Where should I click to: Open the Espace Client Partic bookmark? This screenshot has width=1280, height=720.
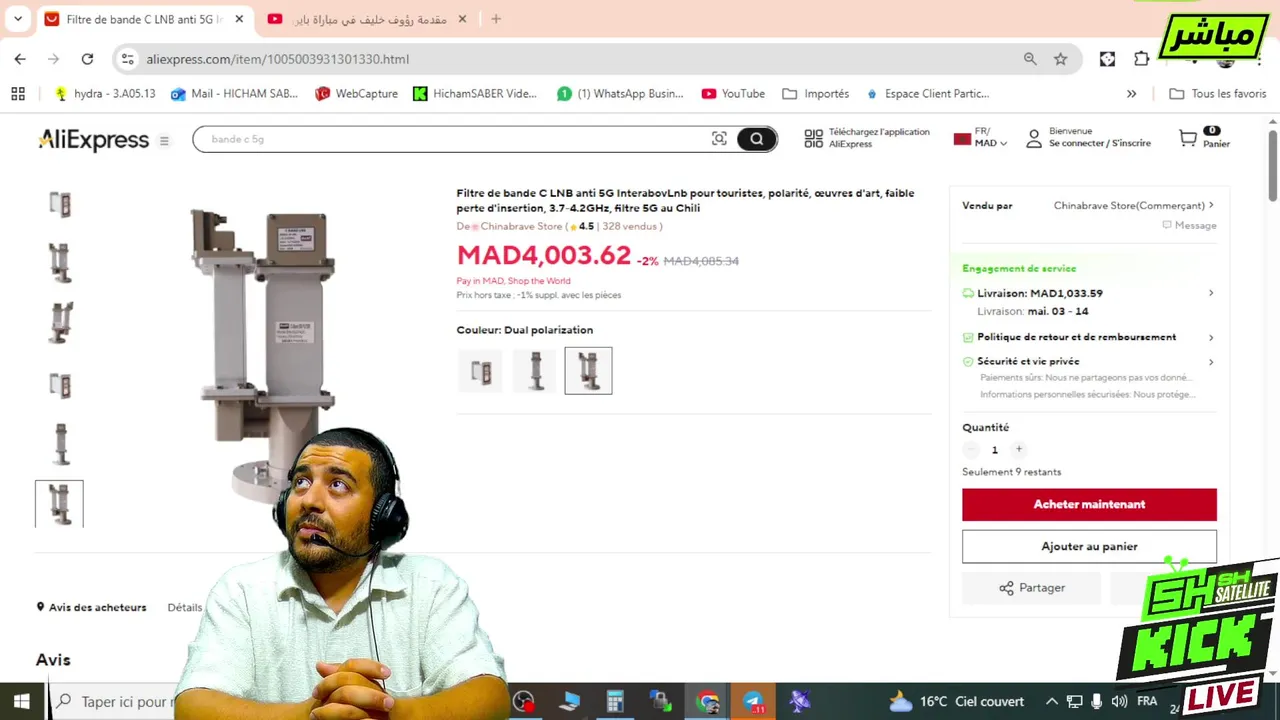pos(927,94)
